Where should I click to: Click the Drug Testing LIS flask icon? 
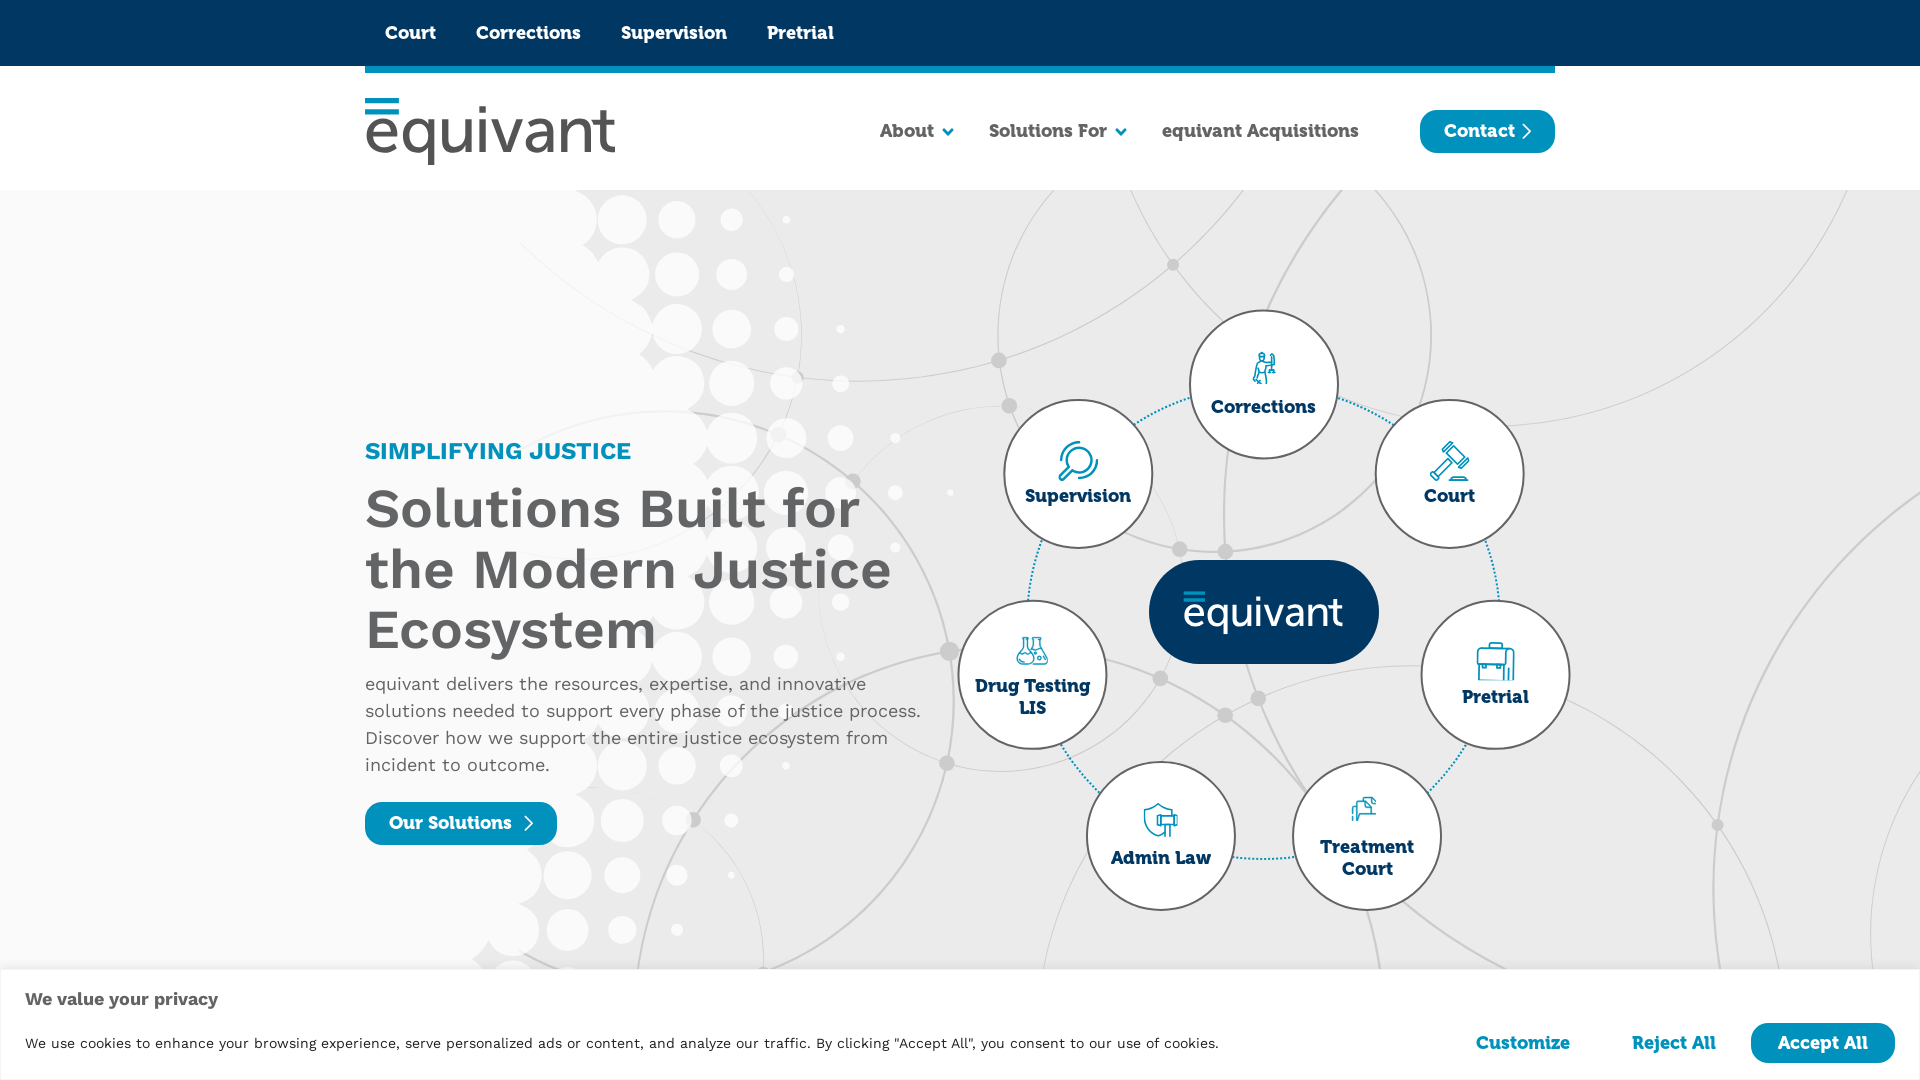1032,651
